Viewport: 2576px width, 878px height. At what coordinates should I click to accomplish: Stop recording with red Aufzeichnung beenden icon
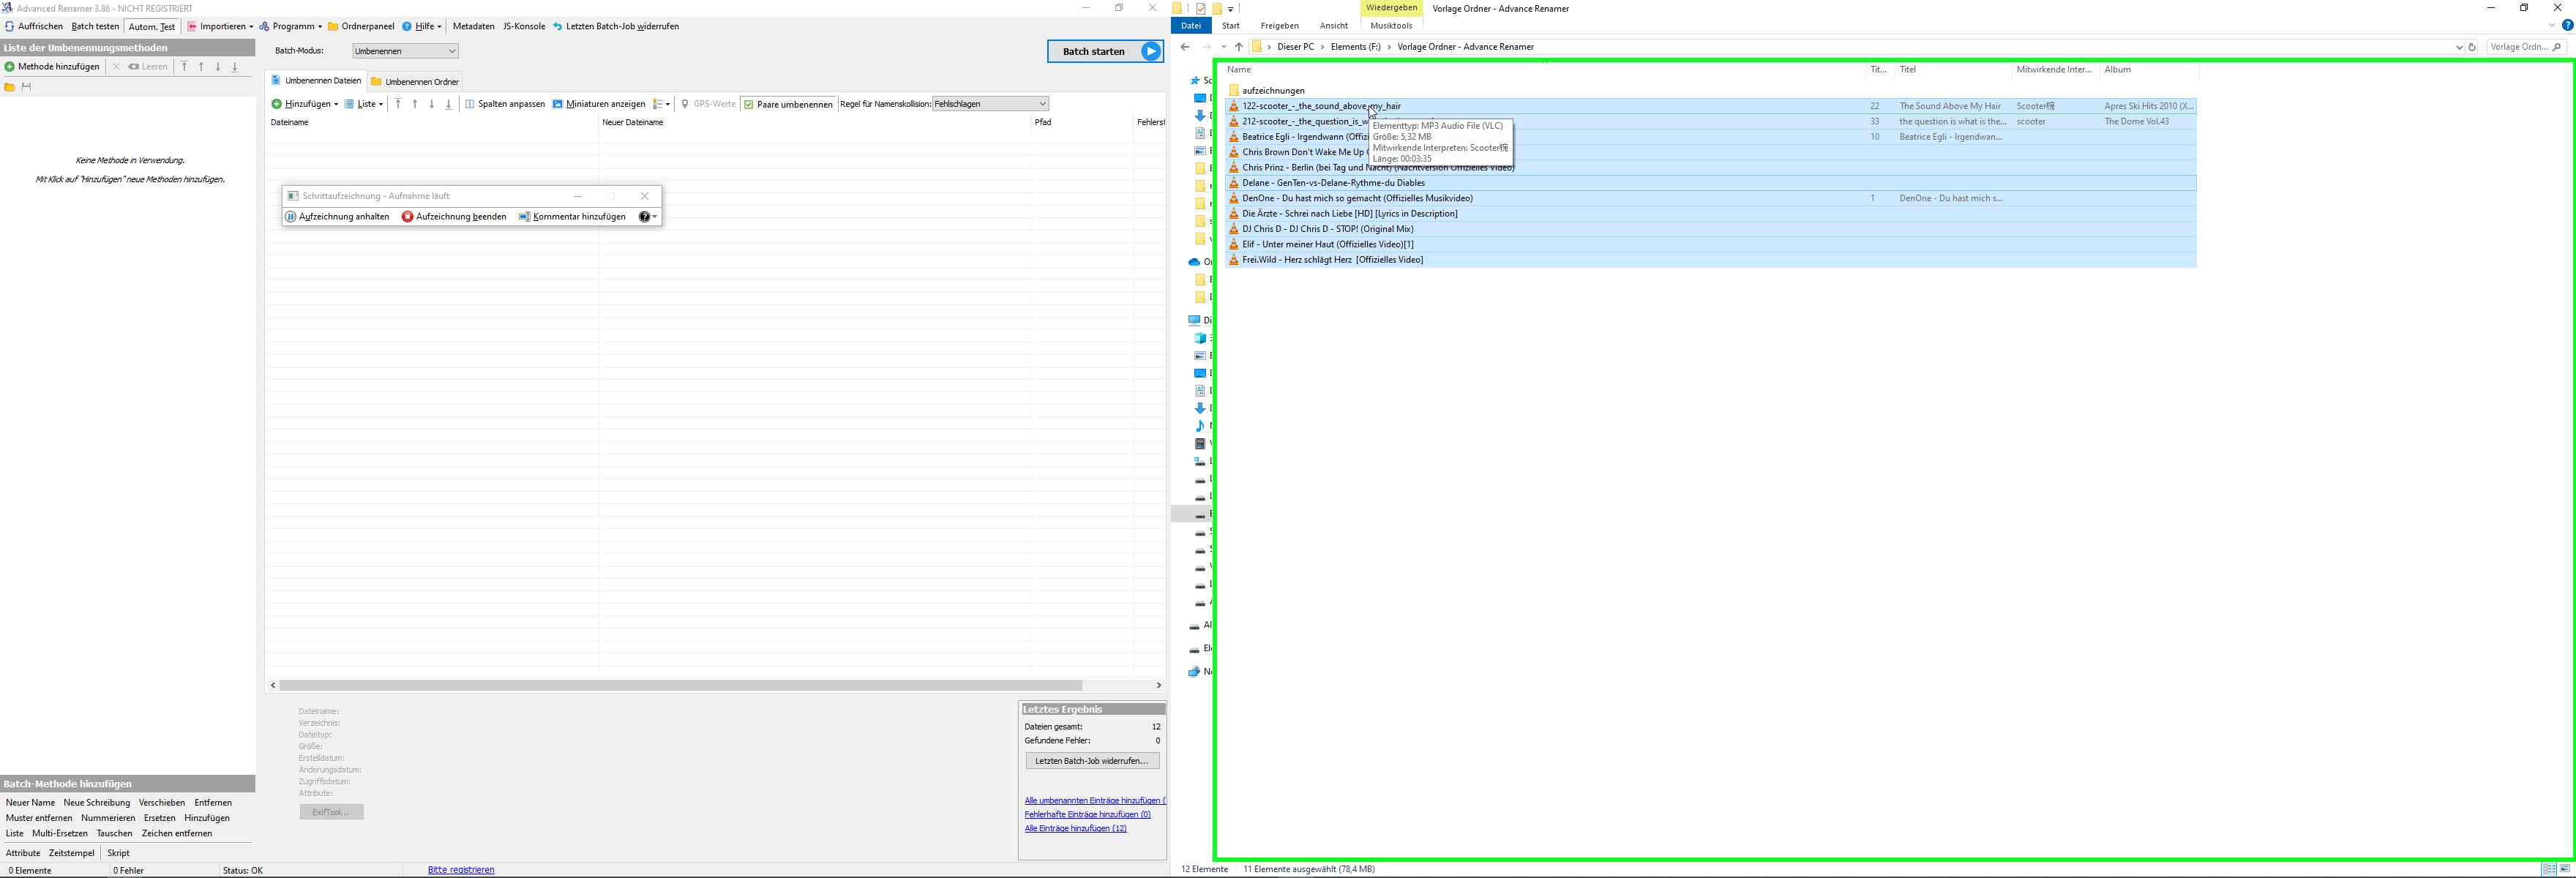[x=407, y=217]
